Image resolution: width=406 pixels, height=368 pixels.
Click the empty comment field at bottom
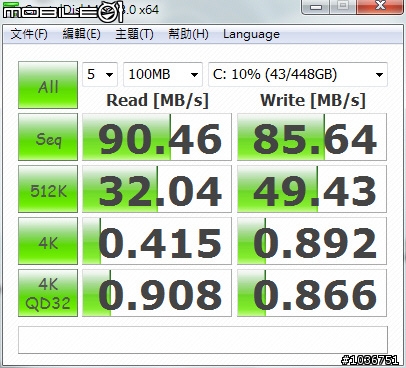coord(203,340)
